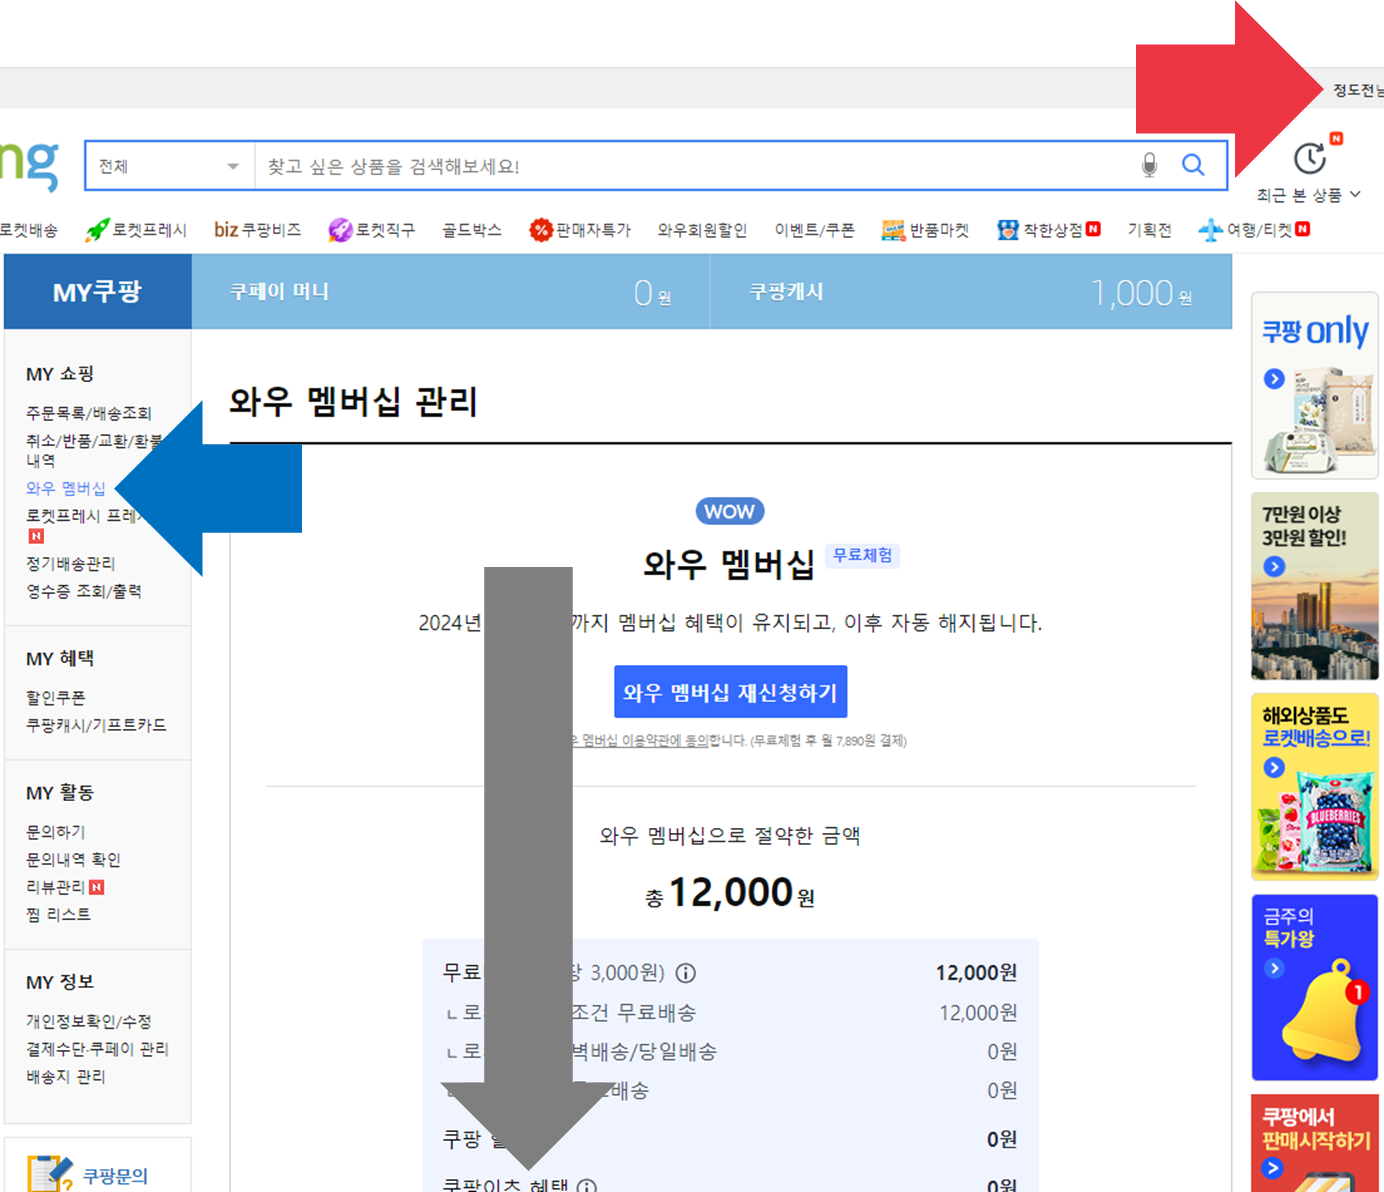Click the shop icon beside 반품마켓
The height and width of the screenshot is (1192, 1384).
(893, 230)
